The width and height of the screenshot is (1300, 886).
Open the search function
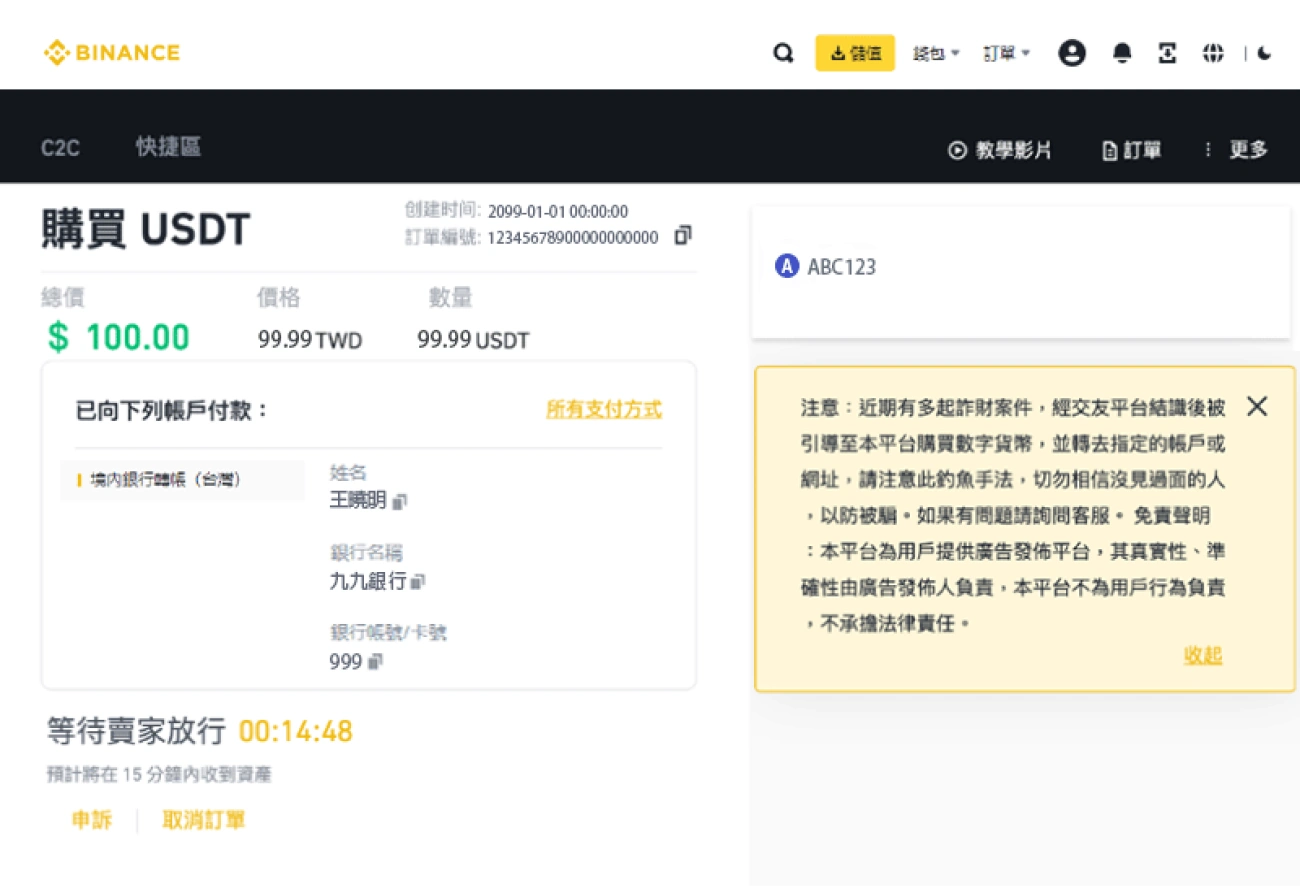point(784,53)
